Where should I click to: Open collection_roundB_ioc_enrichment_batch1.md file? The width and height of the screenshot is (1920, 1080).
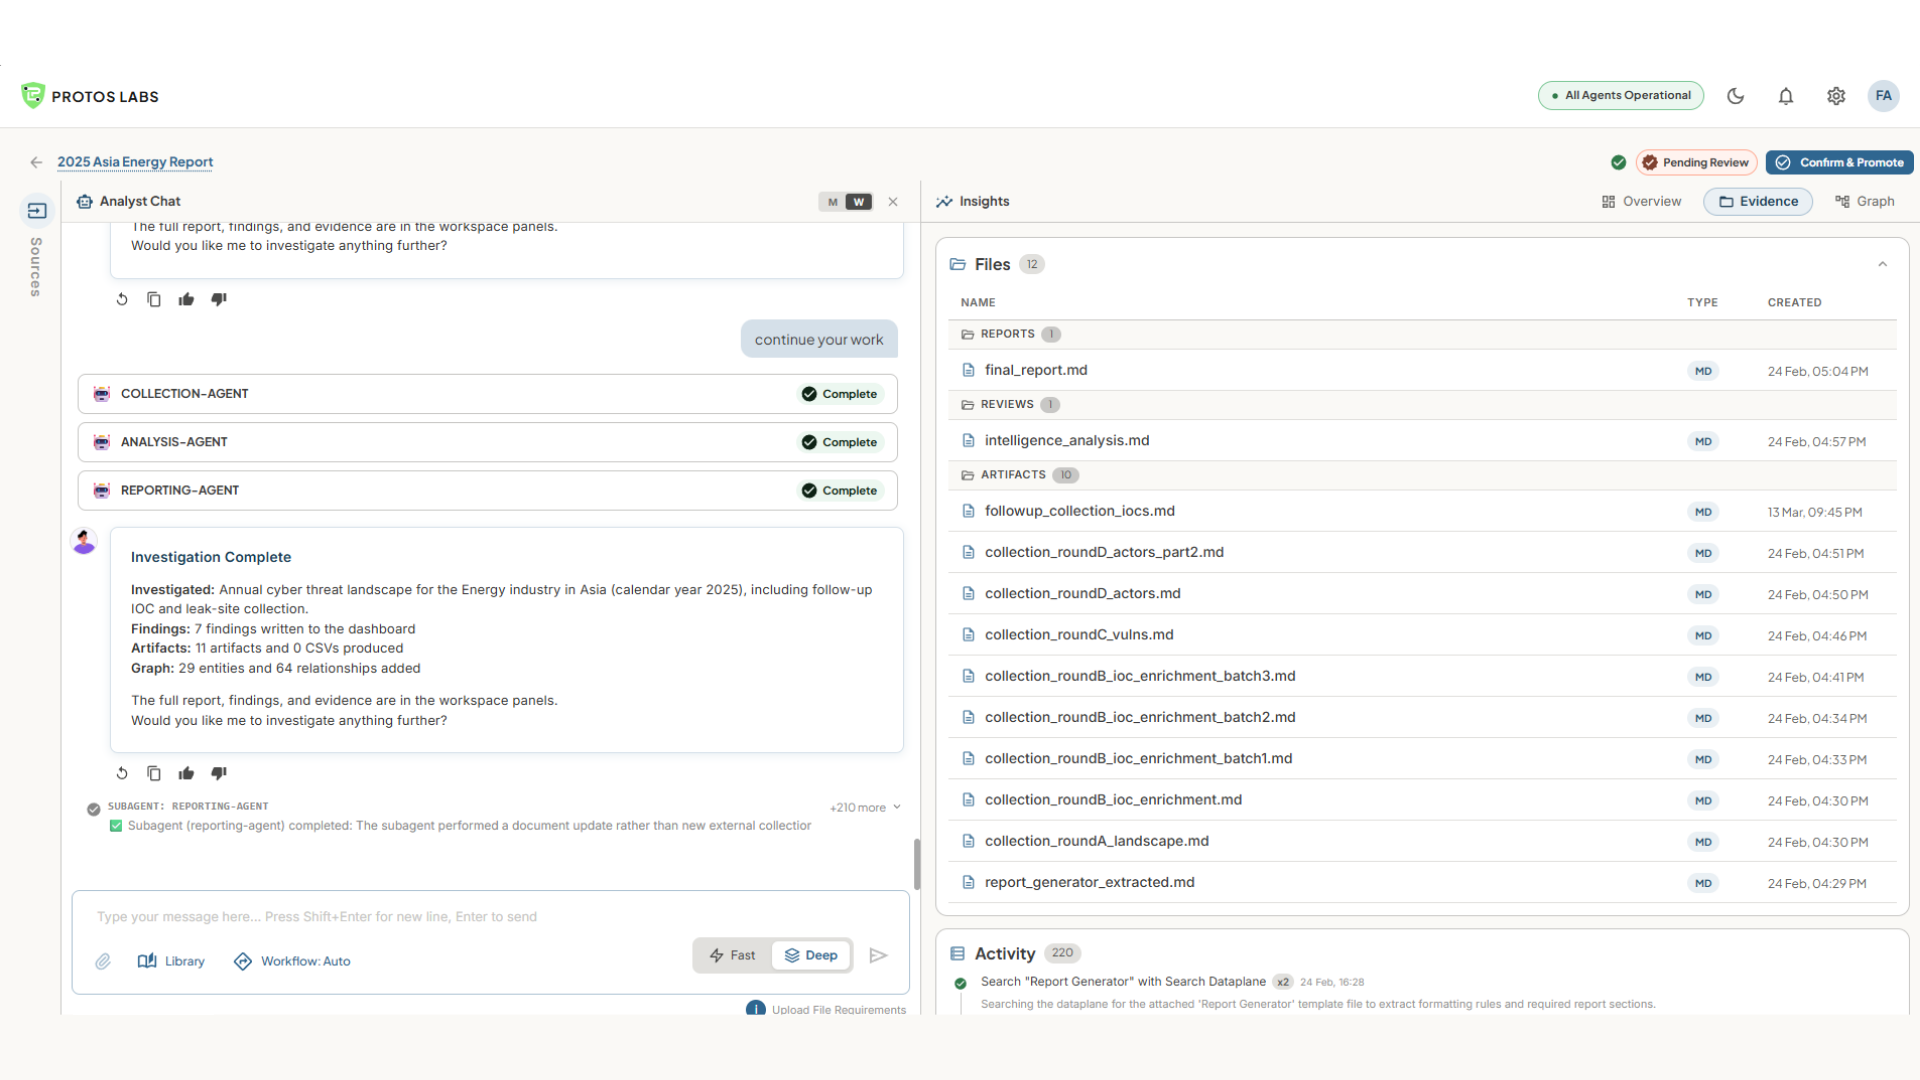tap(1422, 759)
